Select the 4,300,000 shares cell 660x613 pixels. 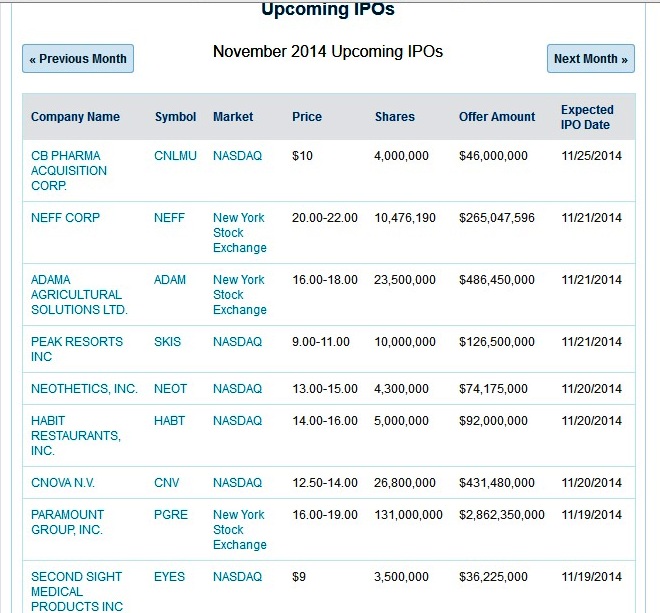(401, 389)
